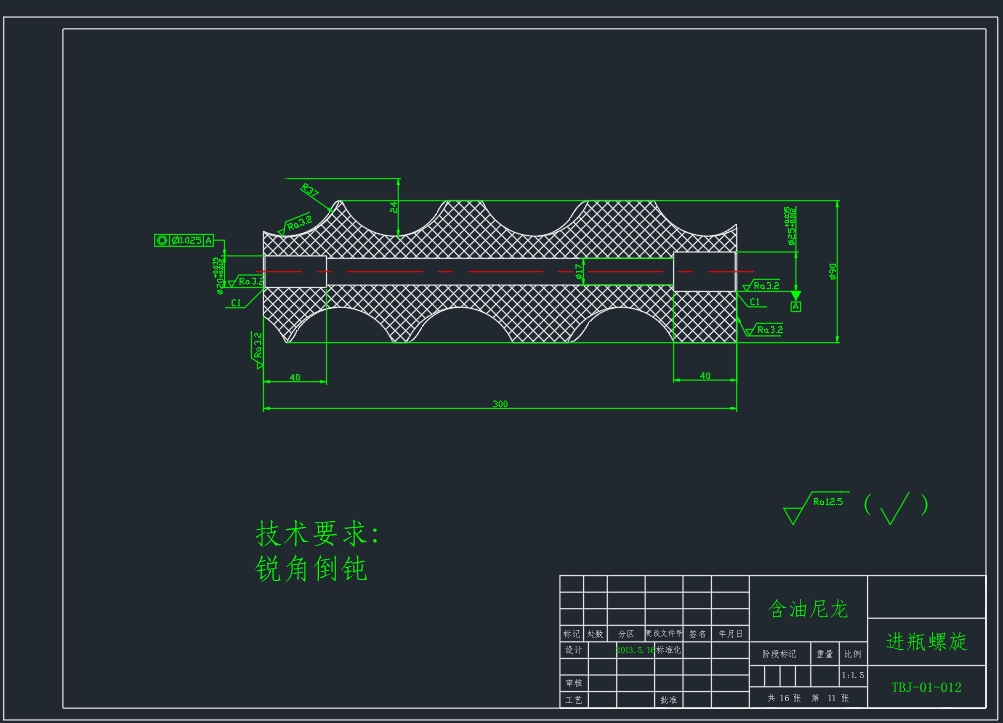This screenshot has width=1003, height=723.
Task: Select the 审核 row label
Action: coord(573,683)
